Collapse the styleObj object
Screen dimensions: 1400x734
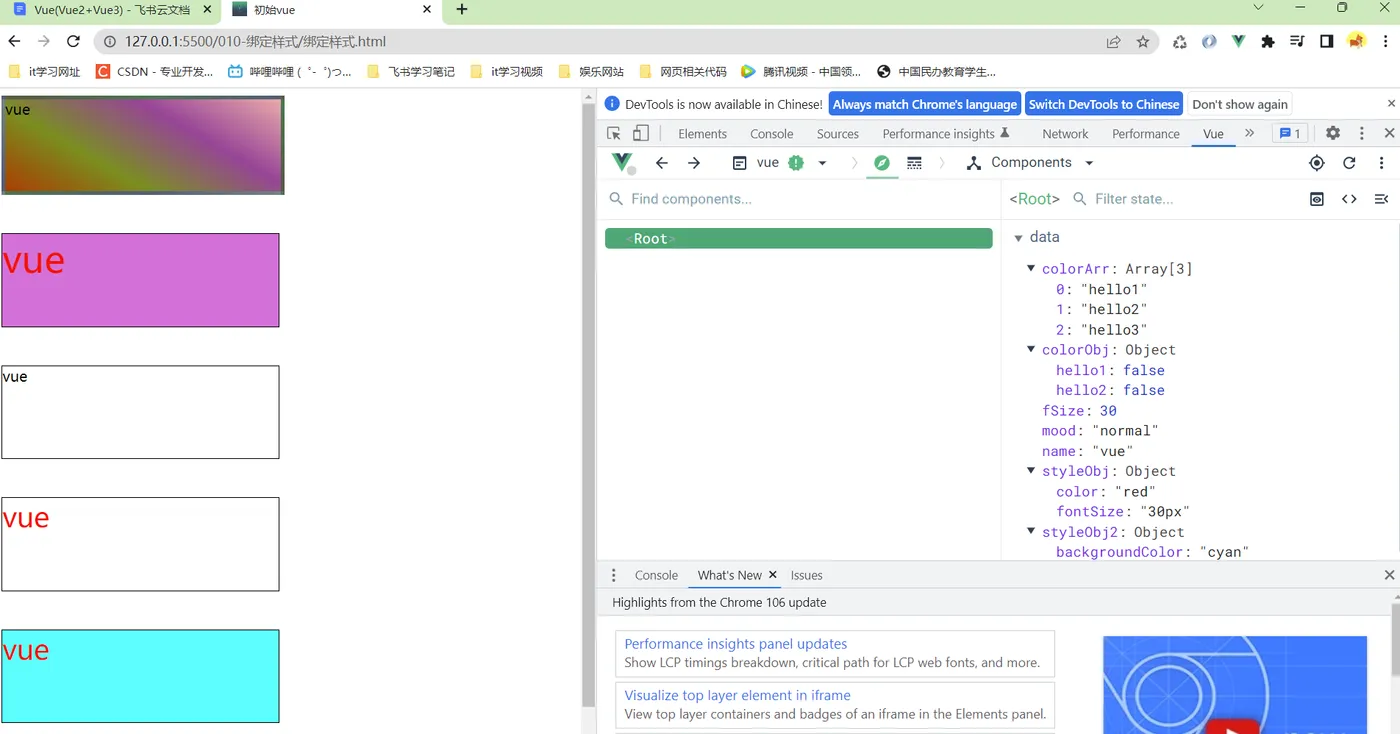click(x=1031, y=471)
